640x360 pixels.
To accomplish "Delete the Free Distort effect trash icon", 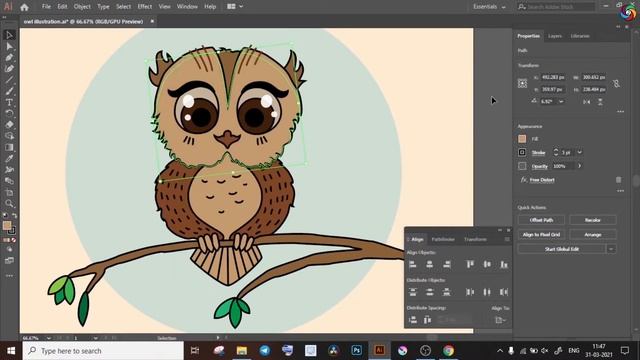I will pos(618,180).
